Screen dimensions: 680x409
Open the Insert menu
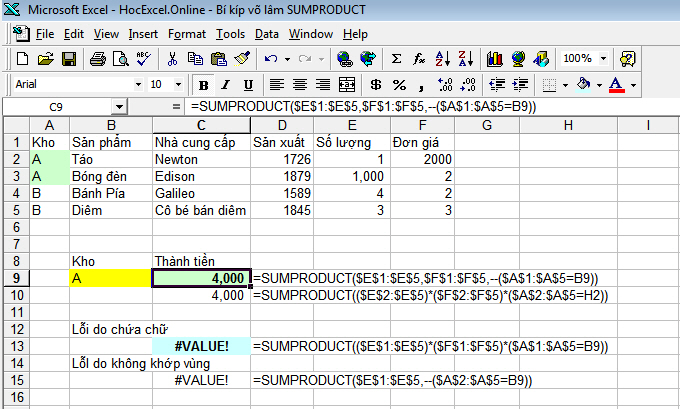coord(143,34)
